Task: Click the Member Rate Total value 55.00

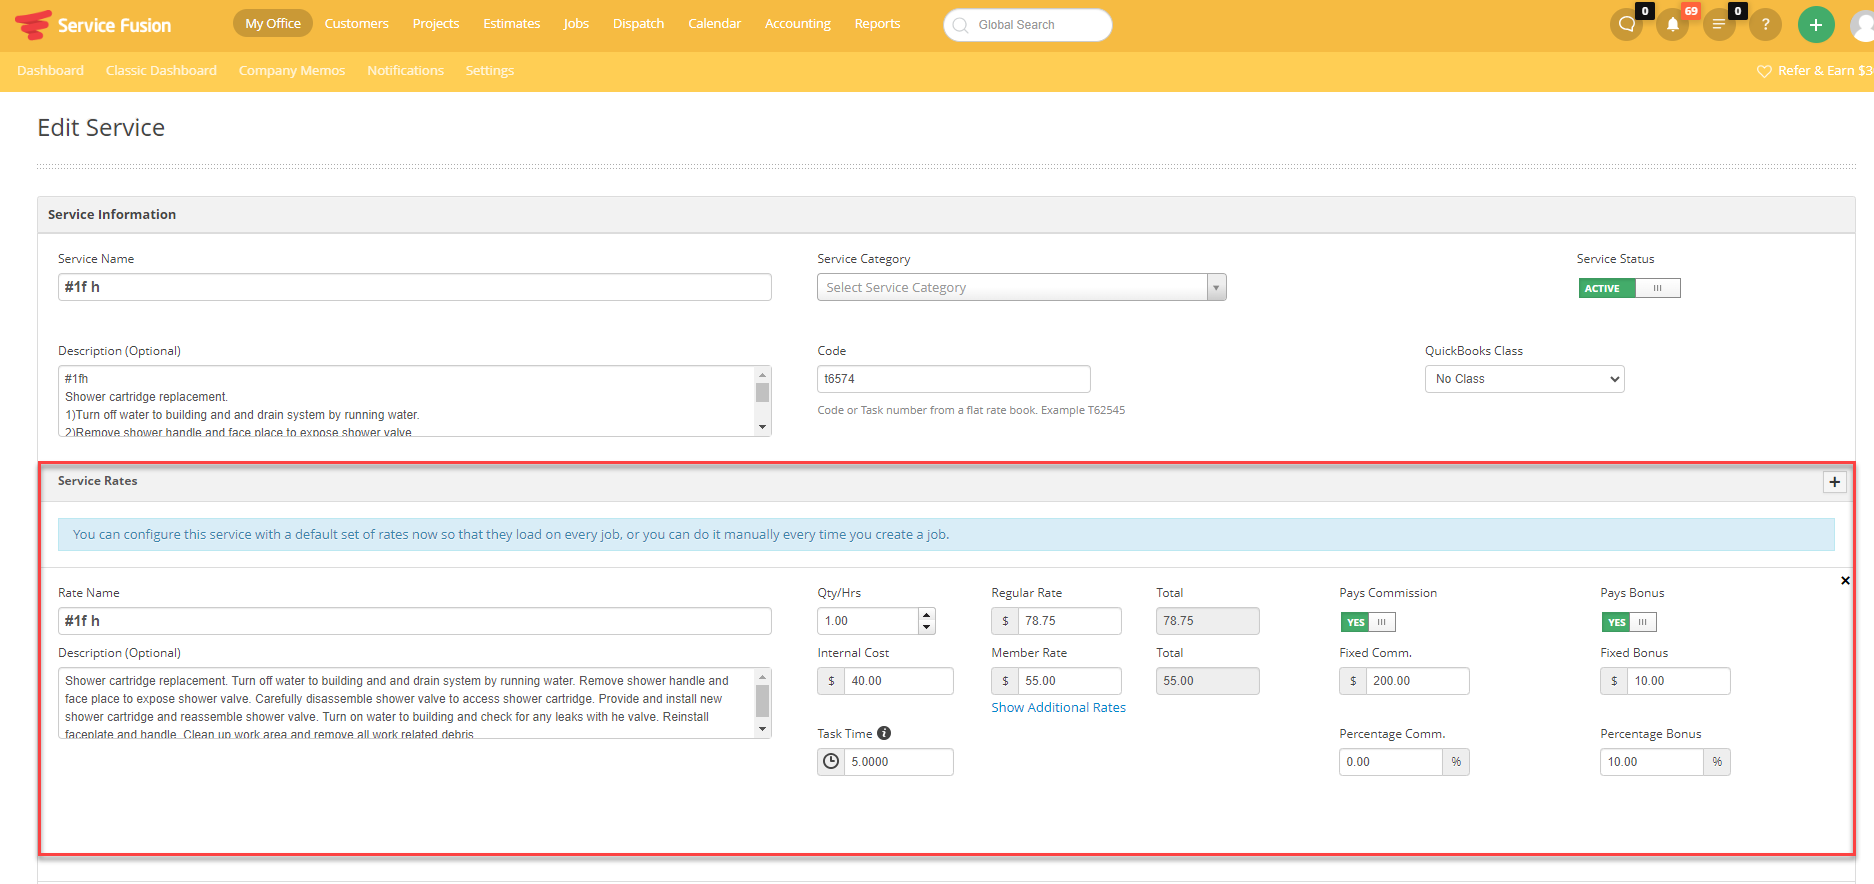Action: pos(1207,681)
